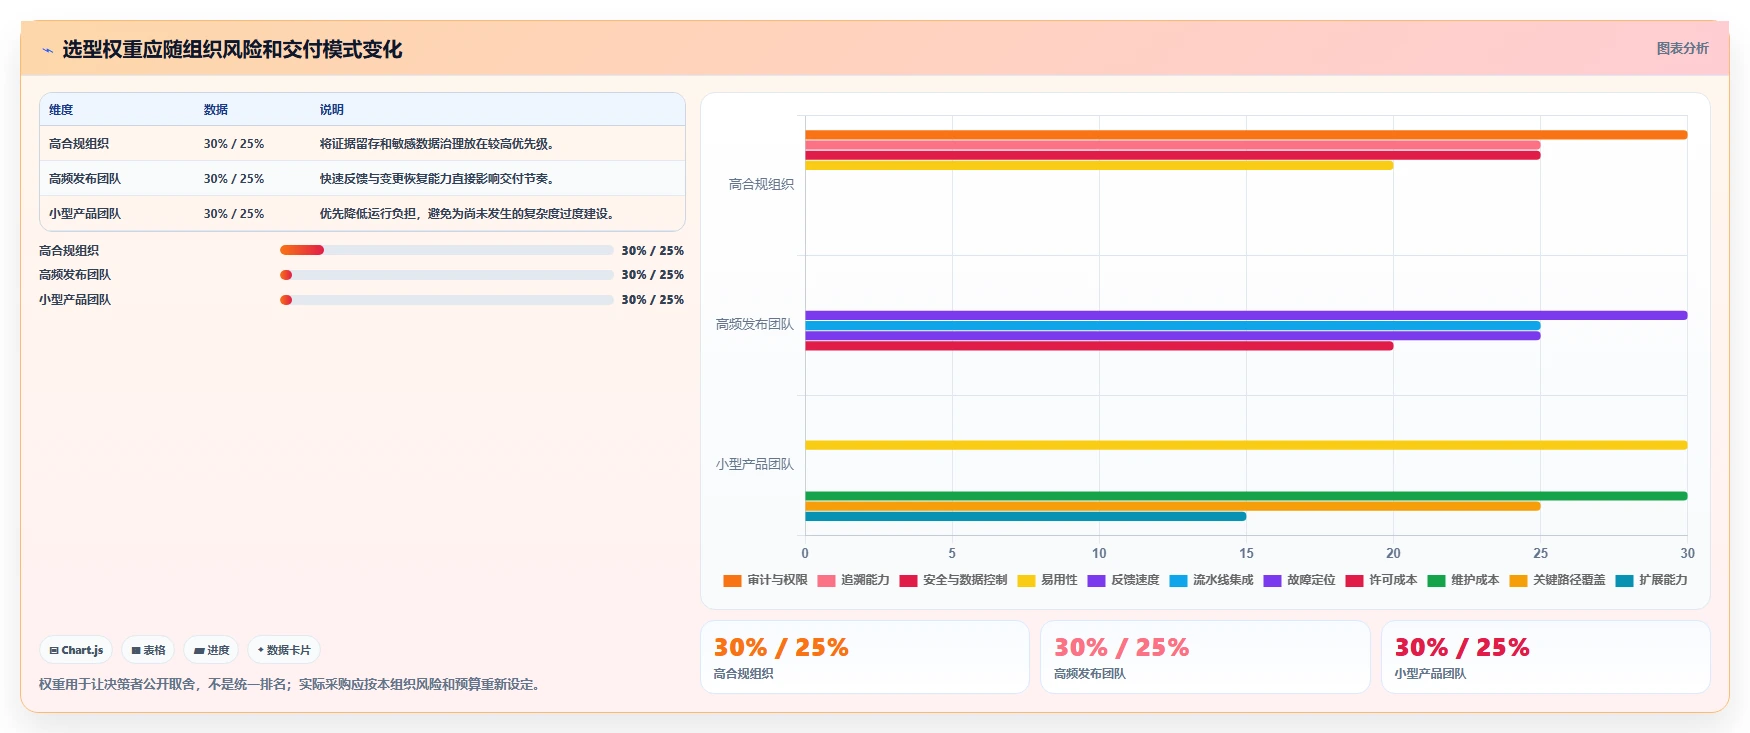Toggle 维护成本 legend item
Image resolution: width=1750 pixels, height=733 pixels.
coord(1463,580)
